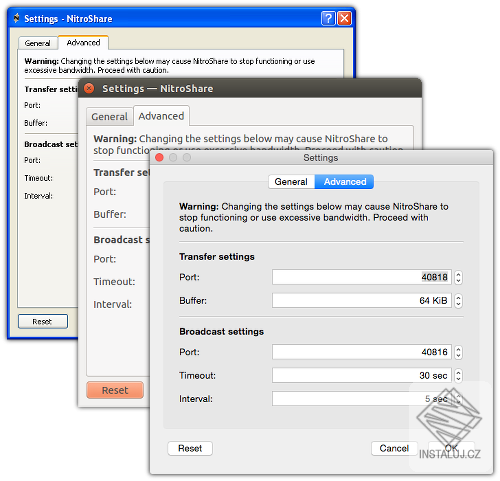Click the 'Timeout:' label in Ubuntu window
The height and width of the screenshot is (481, 500).
pos(114,282)
